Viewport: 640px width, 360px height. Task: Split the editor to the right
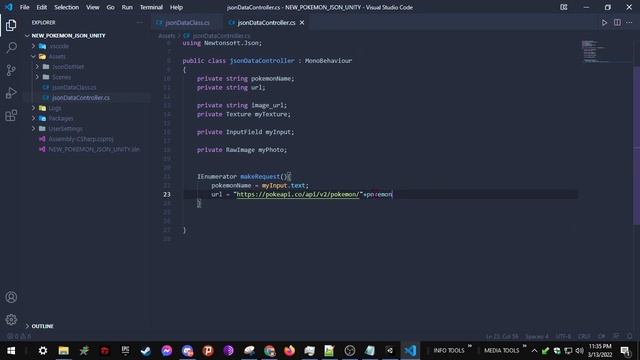[617, 23]
